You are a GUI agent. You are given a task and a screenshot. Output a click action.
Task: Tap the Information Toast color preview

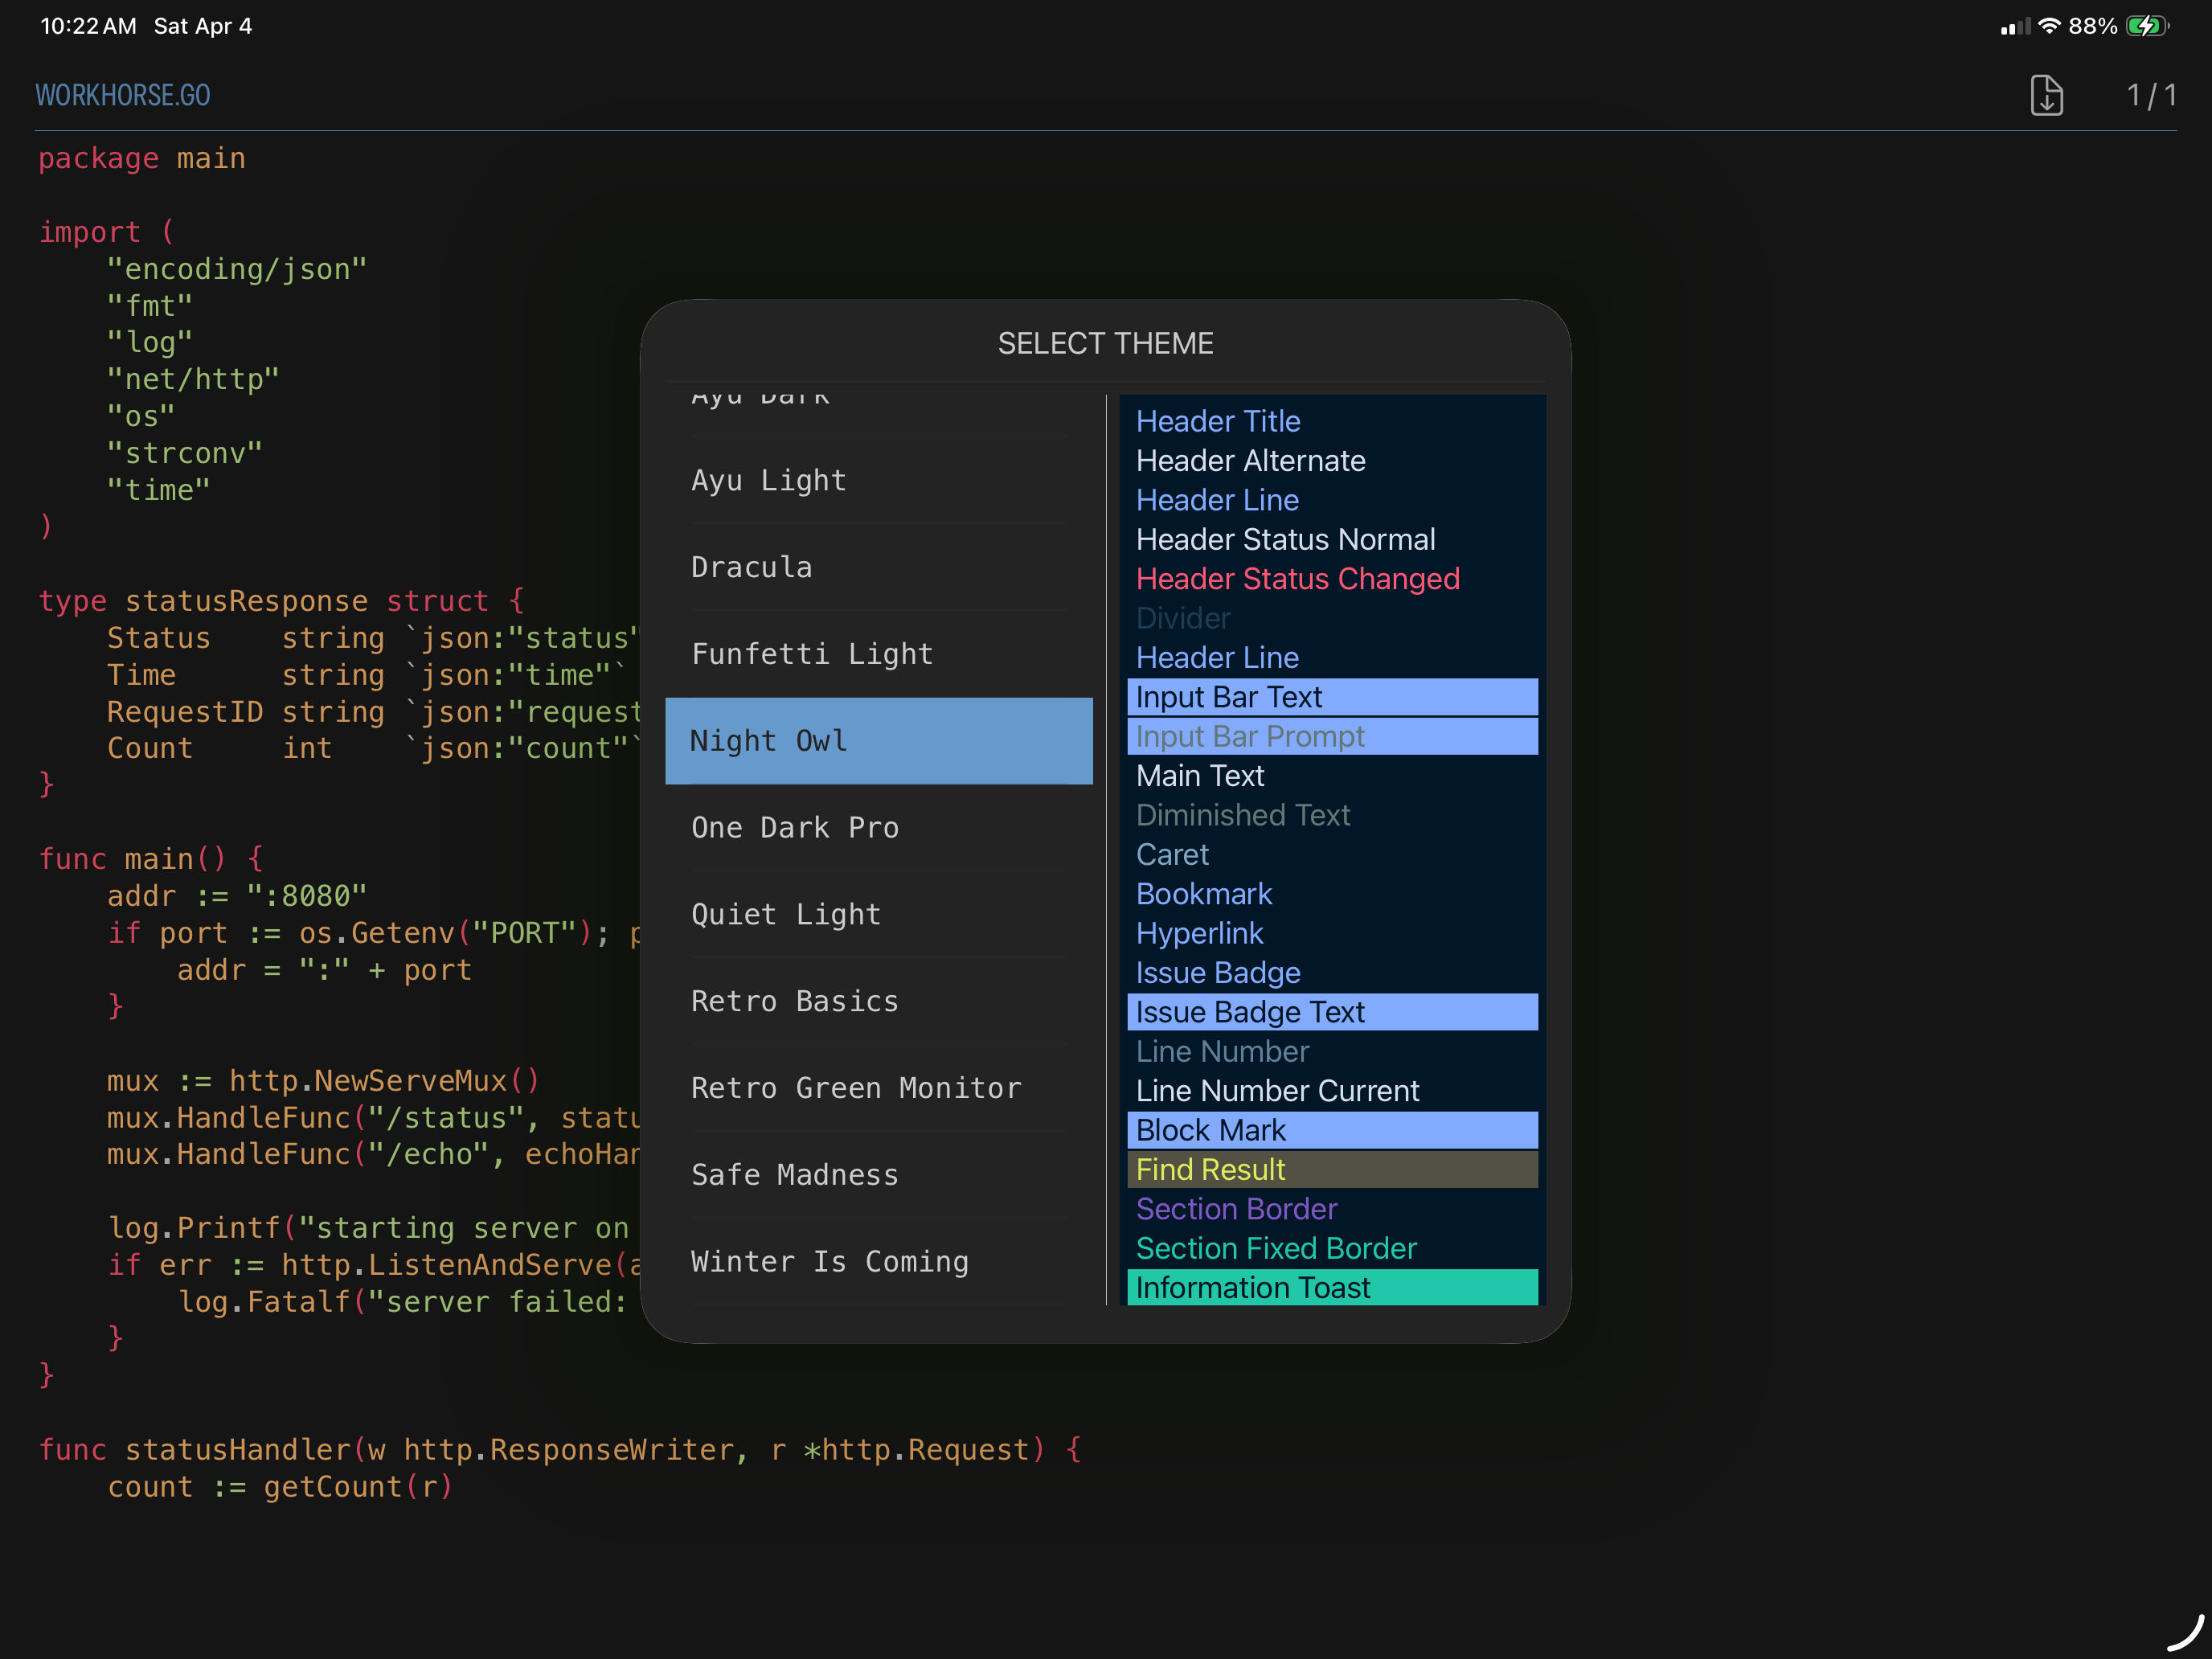point(1331,1288)
